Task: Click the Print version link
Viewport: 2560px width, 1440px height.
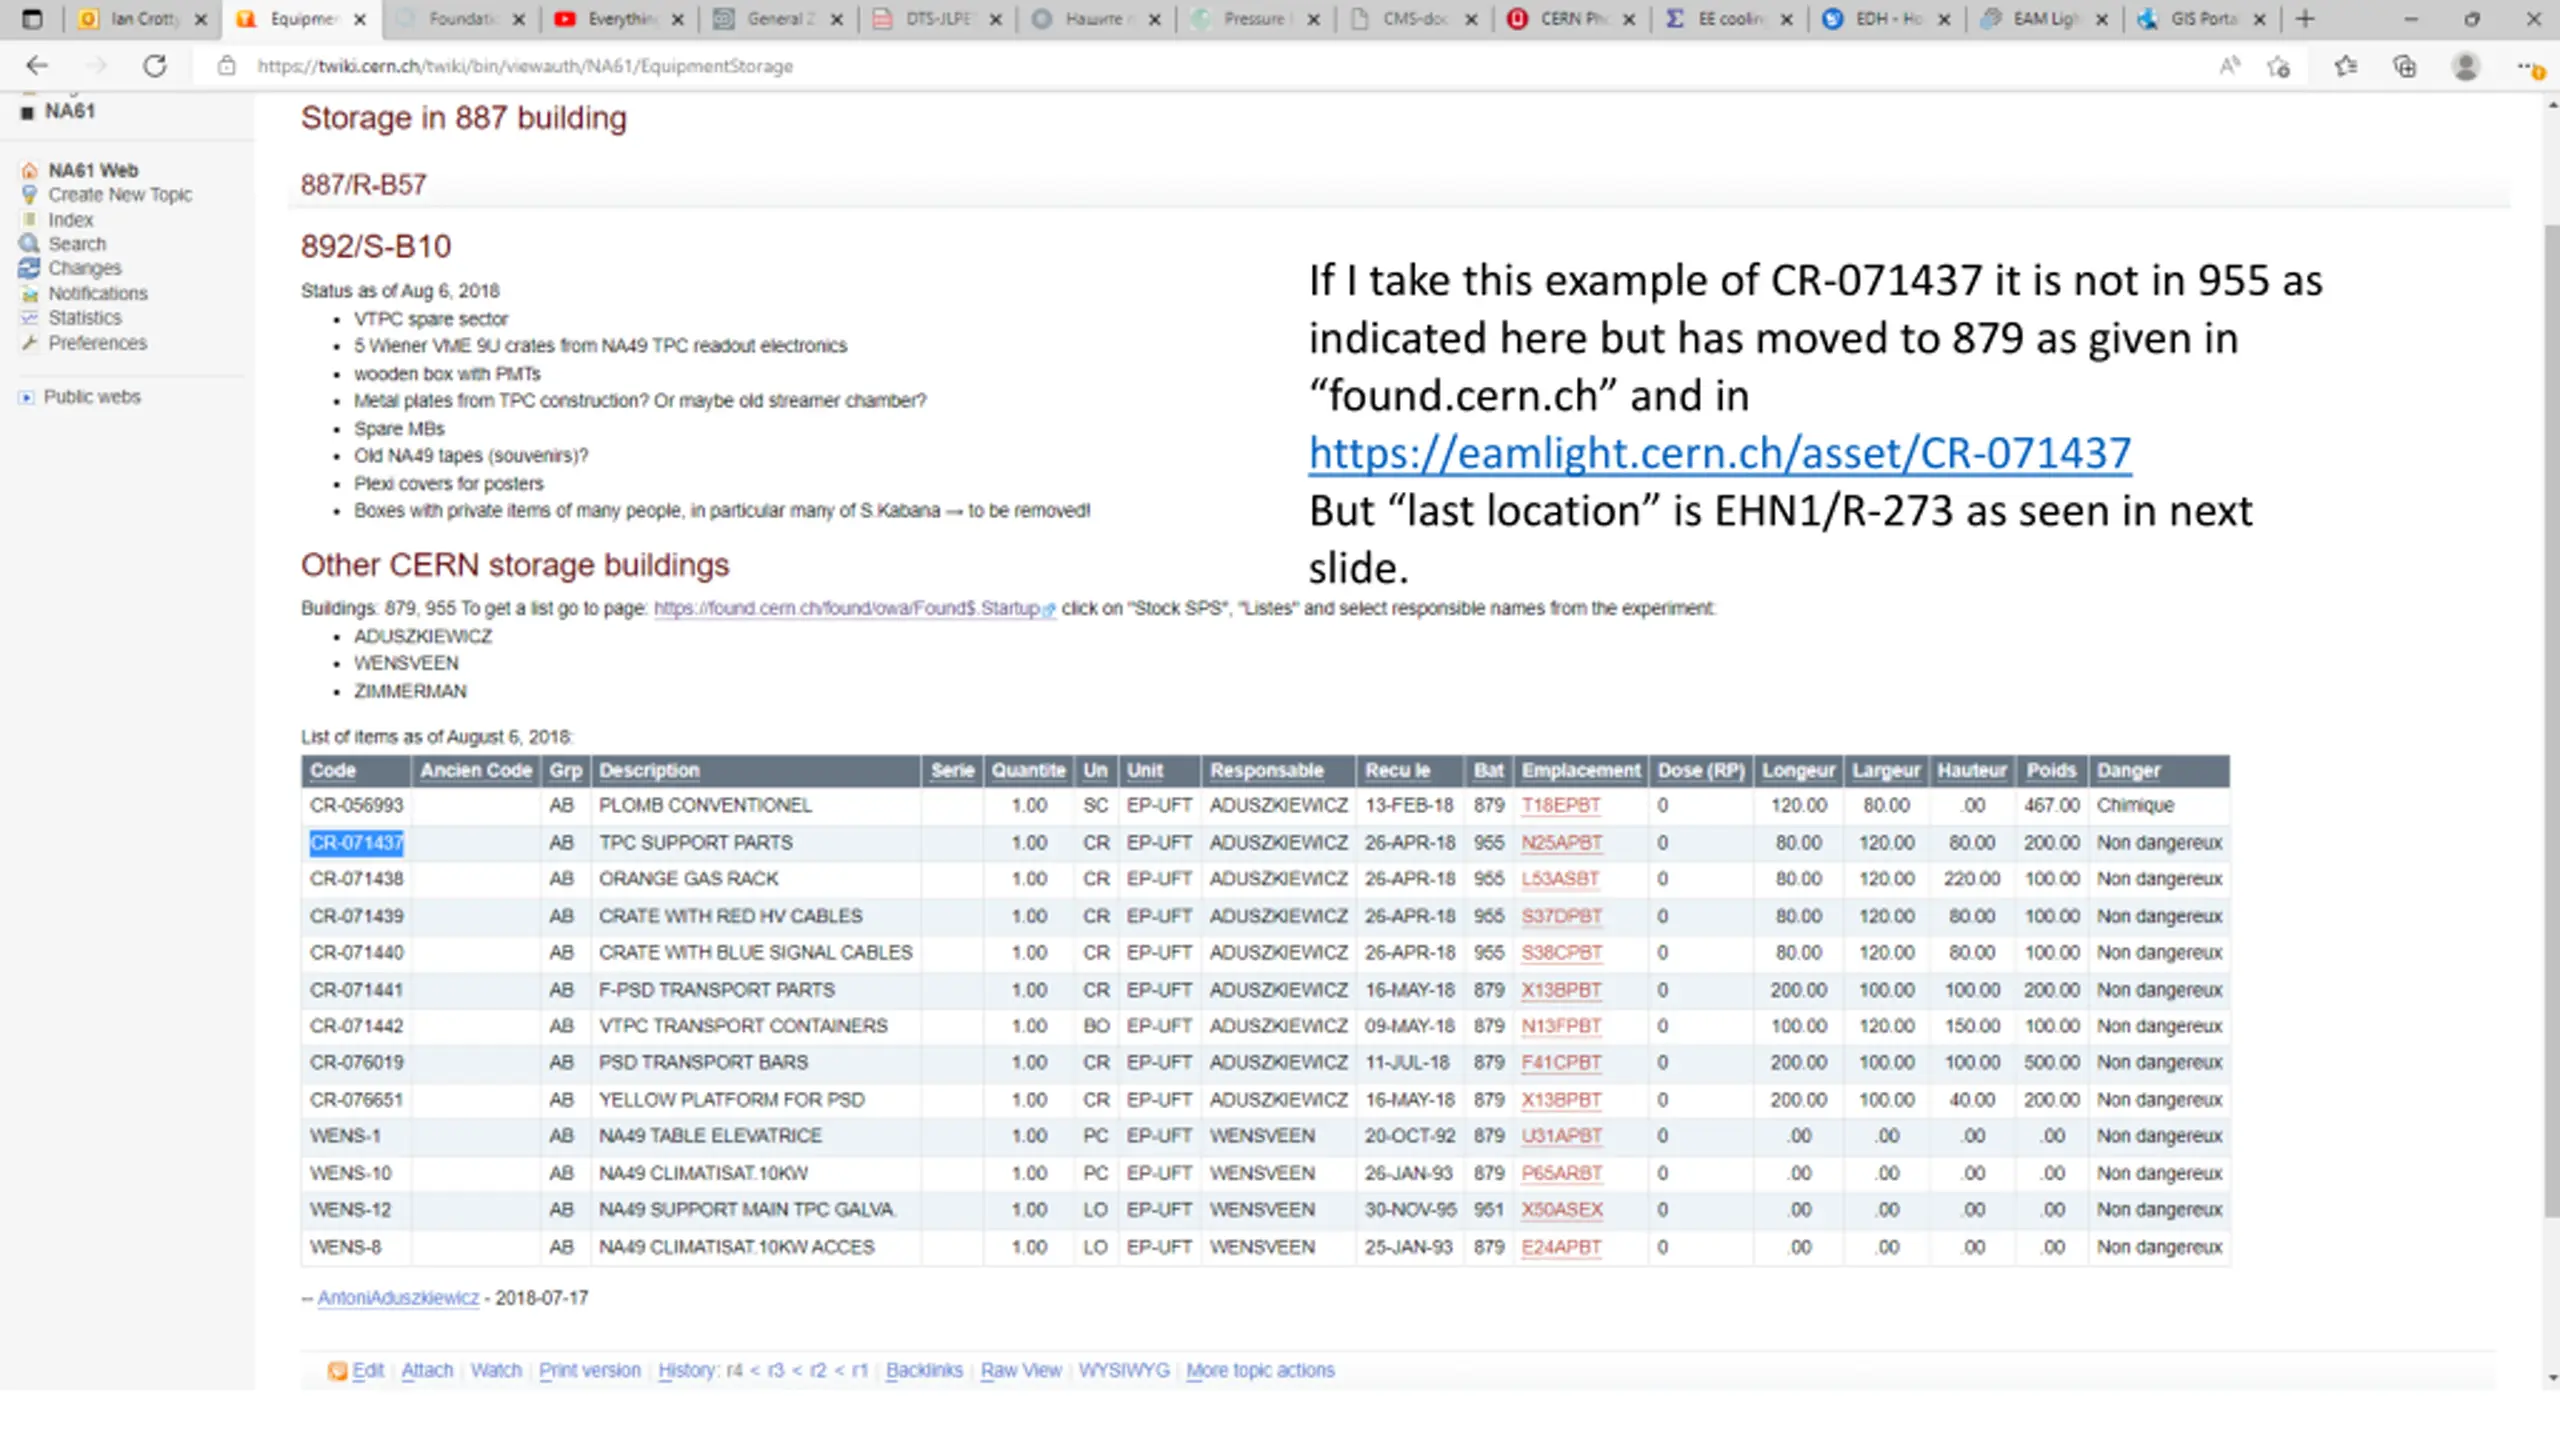Action: pos(590,1371)
